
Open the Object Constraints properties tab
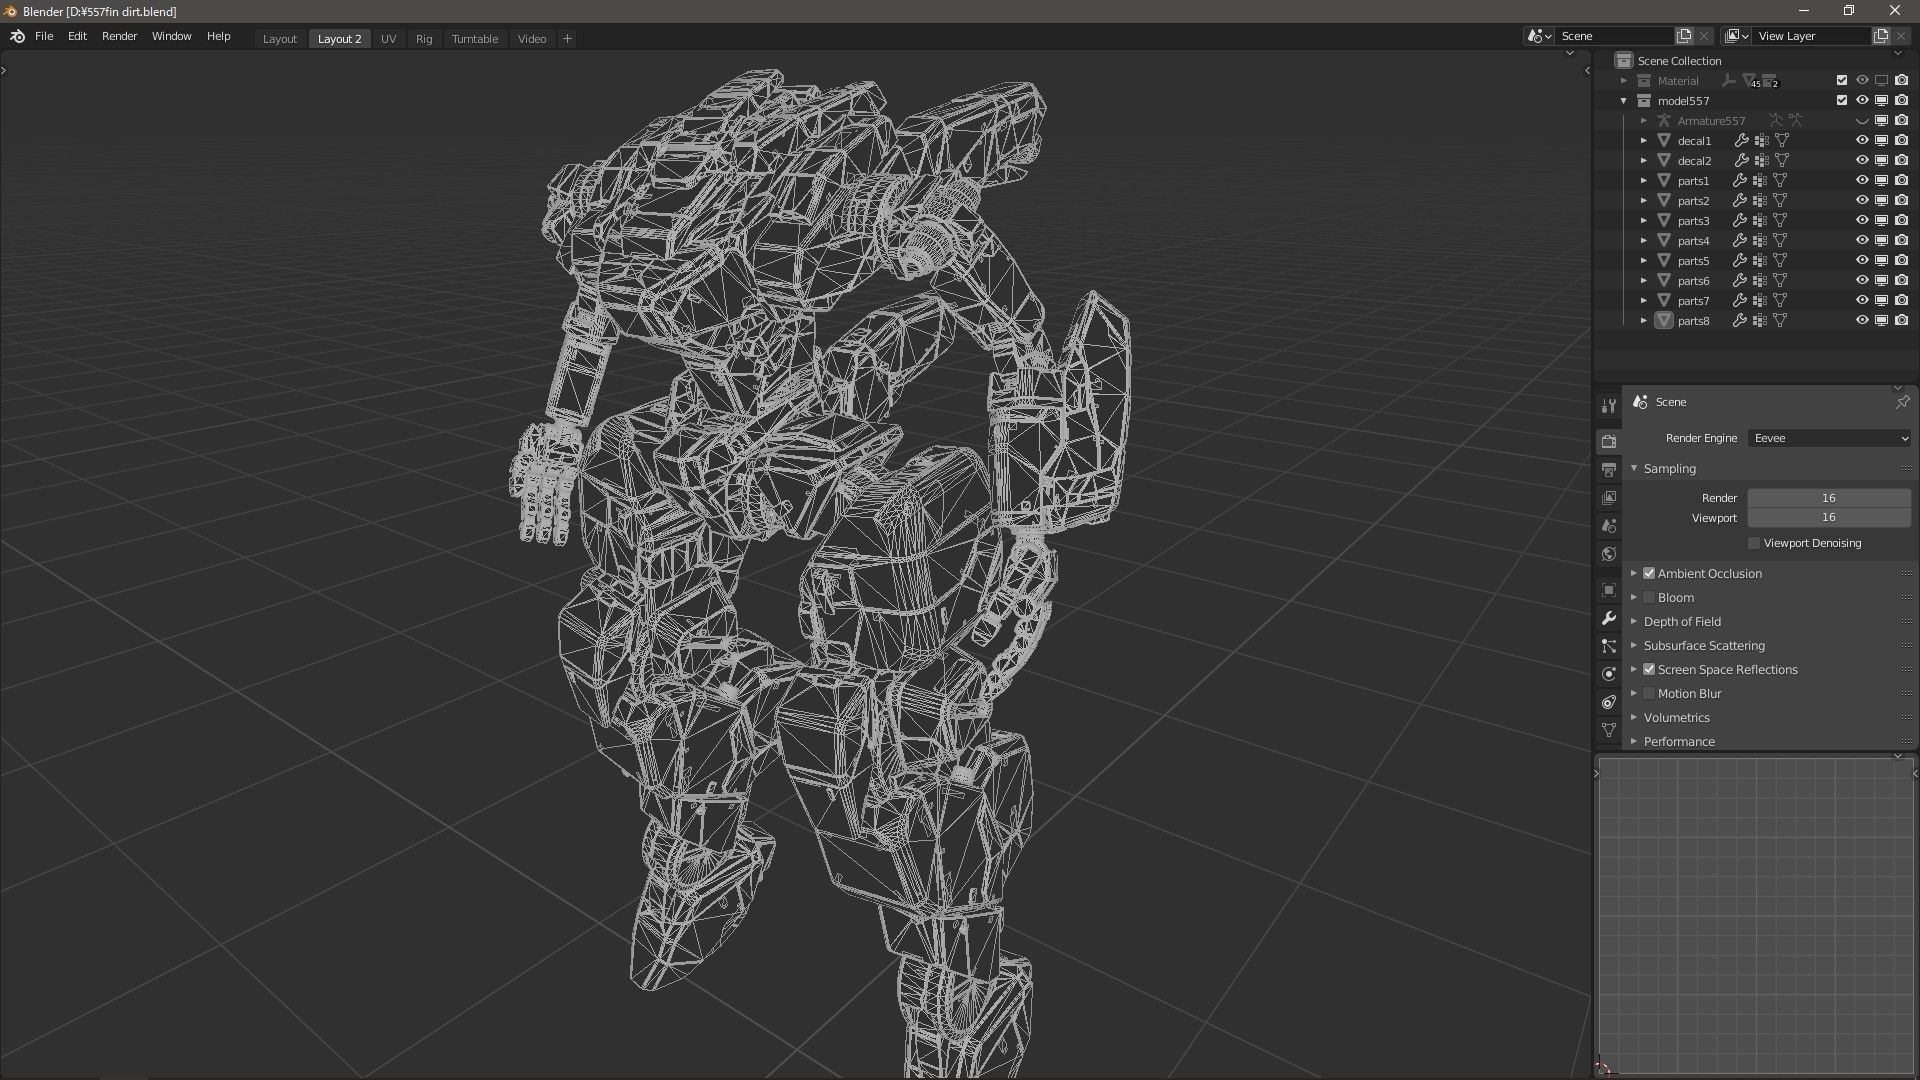pos(1608,702)
